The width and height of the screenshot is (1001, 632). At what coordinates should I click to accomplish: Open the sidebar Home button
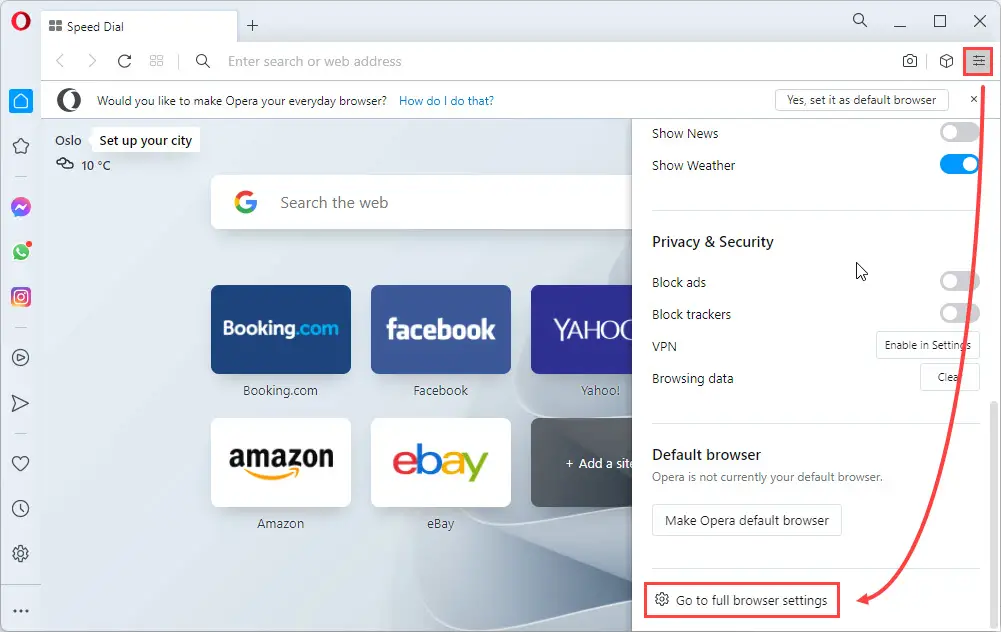point(21,101)
